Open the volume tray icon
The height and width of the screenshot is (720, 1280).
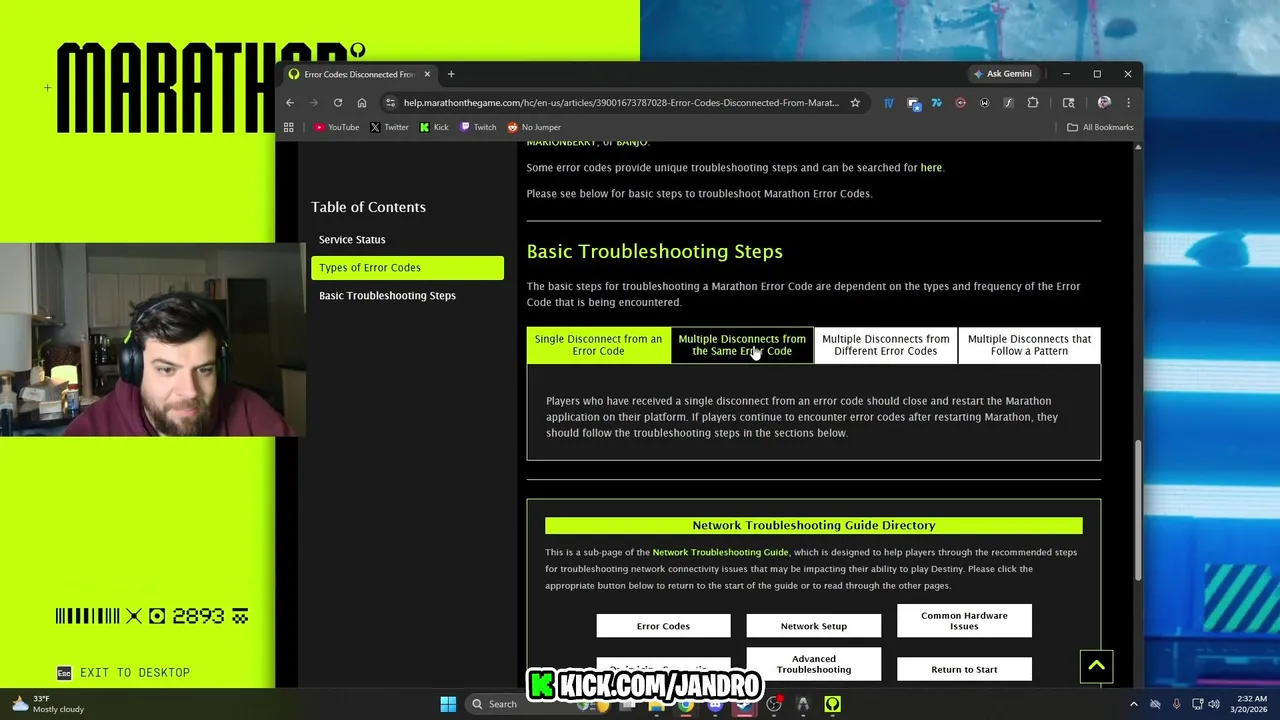pos(1214,704)
